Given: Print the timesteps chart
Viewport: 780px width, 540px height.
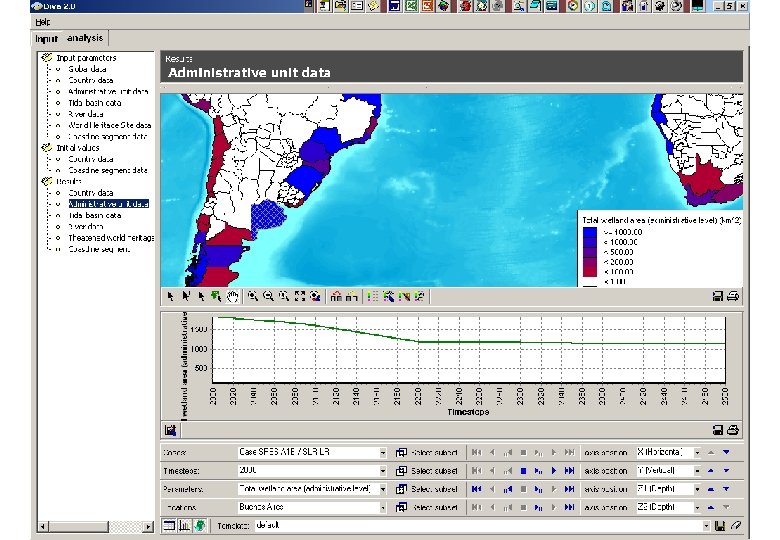Looking at the screenshot, I should [x=733, y=430].
